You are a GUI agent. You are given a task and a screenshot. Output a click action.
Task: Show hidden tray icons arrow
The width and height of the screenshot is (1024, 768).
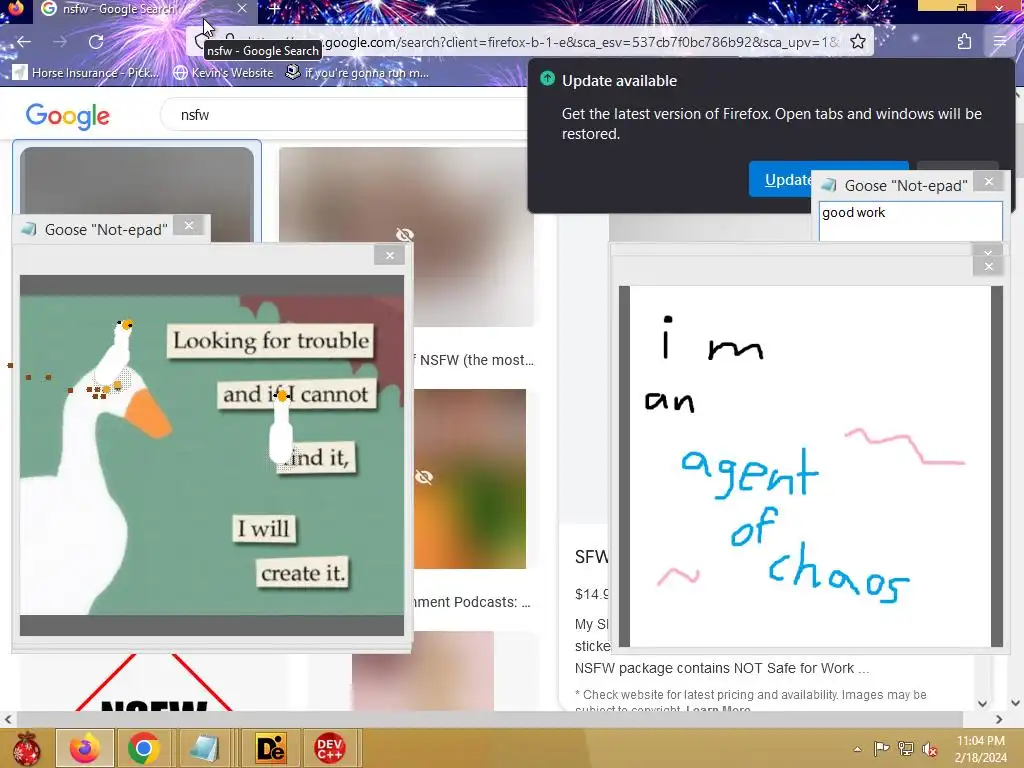click(x=857, y=749)
